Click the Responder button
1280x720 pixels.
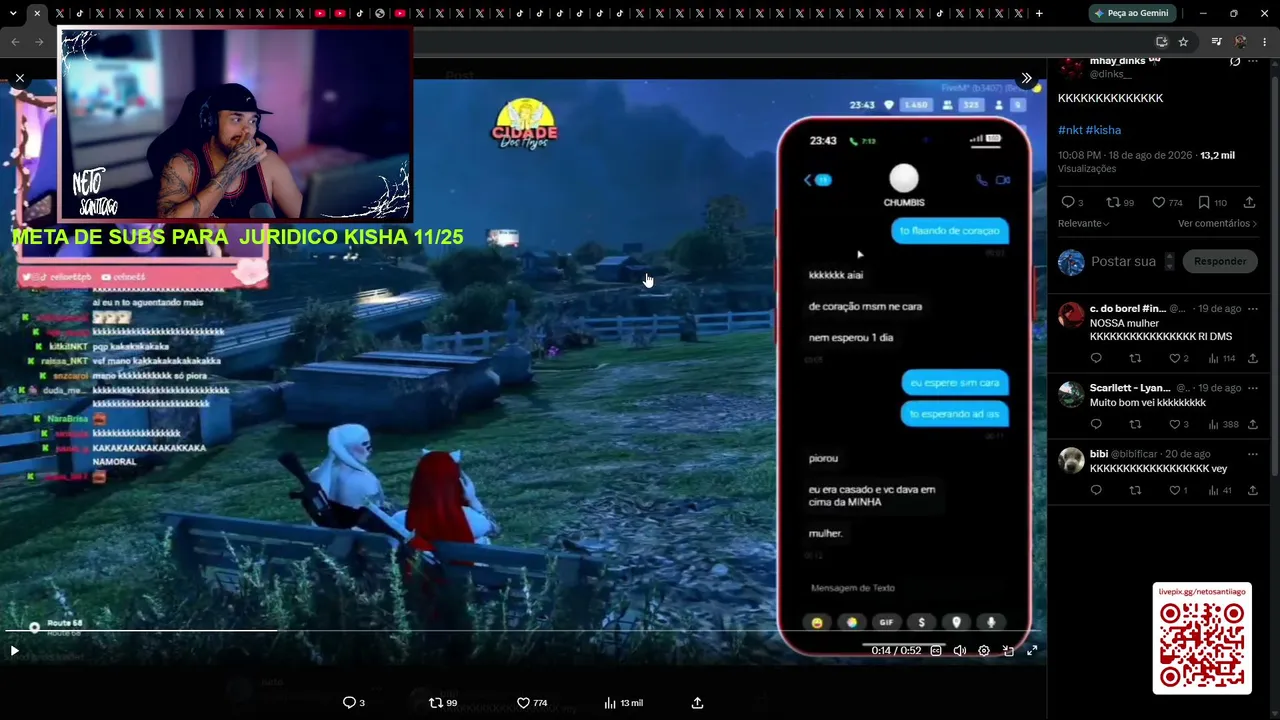click(1220, 262)
